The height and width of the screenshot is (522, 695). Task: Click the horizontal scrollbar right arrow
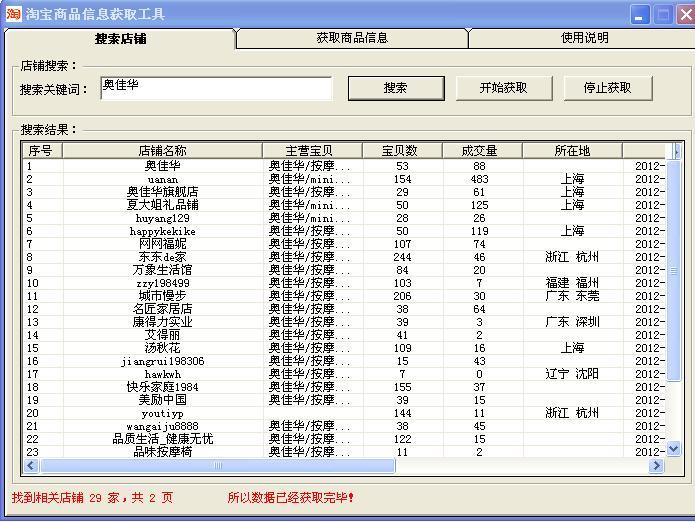[x=657, y=466]
